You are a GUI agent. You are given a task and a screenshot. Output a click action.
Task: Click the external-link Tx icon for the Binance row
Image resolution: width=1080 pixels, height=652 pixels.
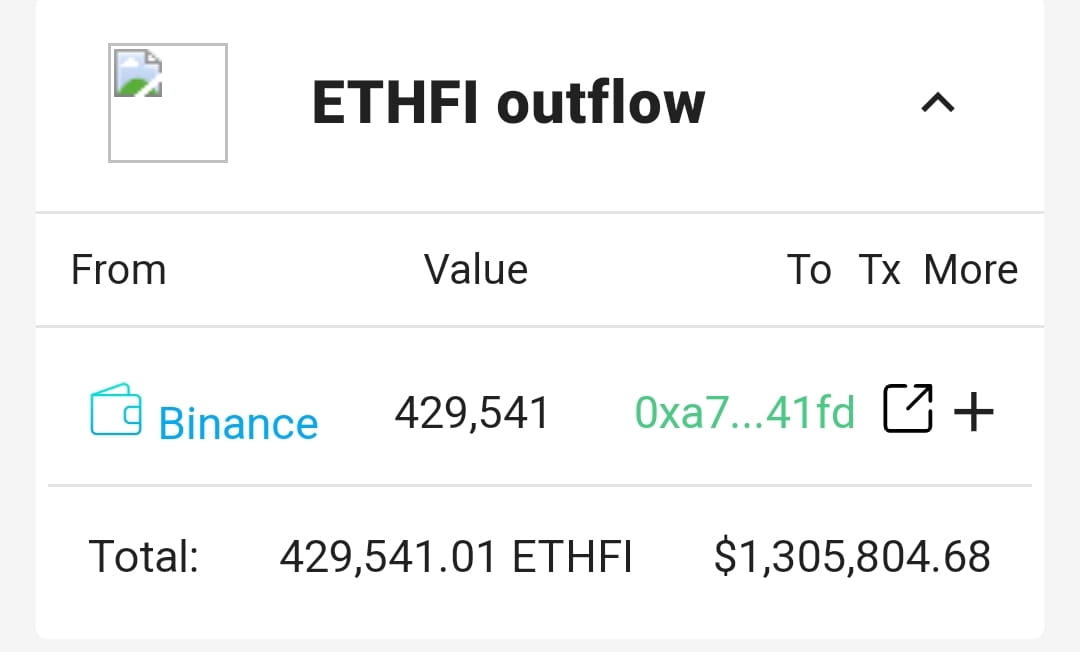908,408
